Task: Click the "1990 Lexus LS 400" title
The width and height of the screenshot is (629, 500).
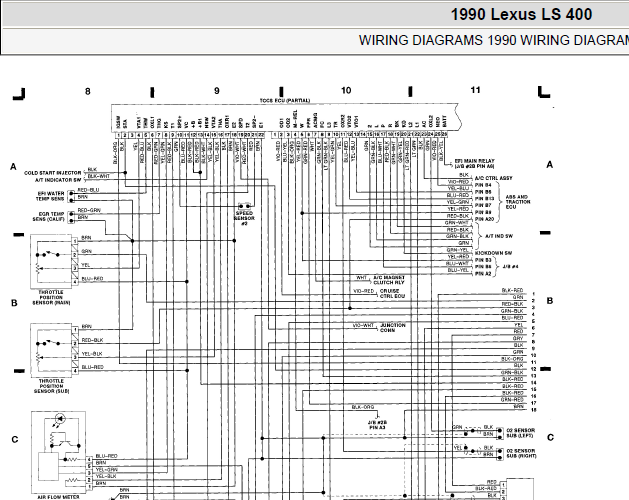Action: coord(521,14)
